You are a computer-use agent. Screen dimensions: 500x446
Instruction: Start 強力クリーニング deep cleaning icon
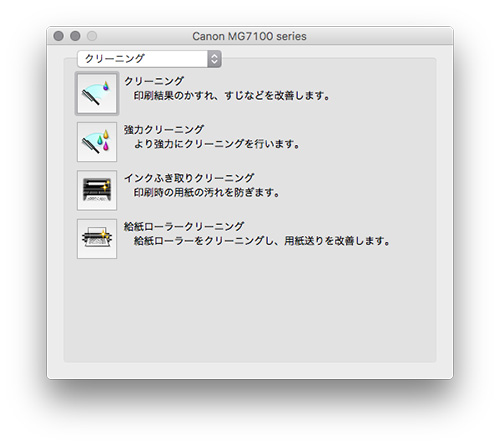pos(97,142)
